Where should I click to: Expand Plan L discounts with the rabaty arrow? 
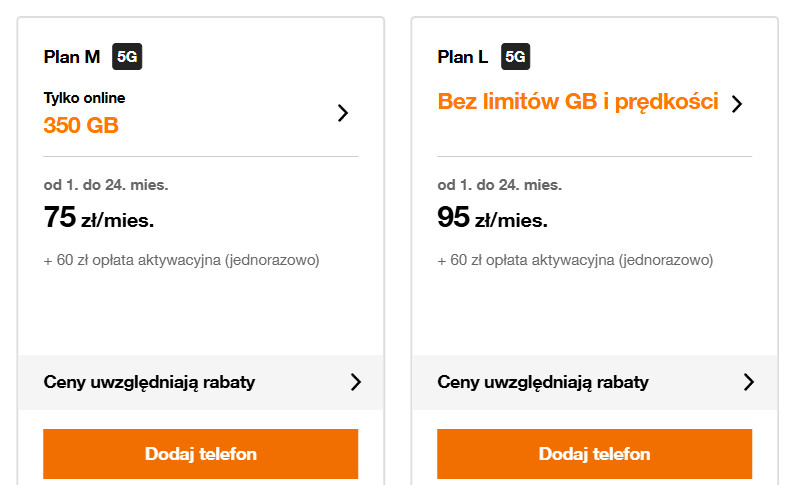pyautogui.click(x=749, y=382)
